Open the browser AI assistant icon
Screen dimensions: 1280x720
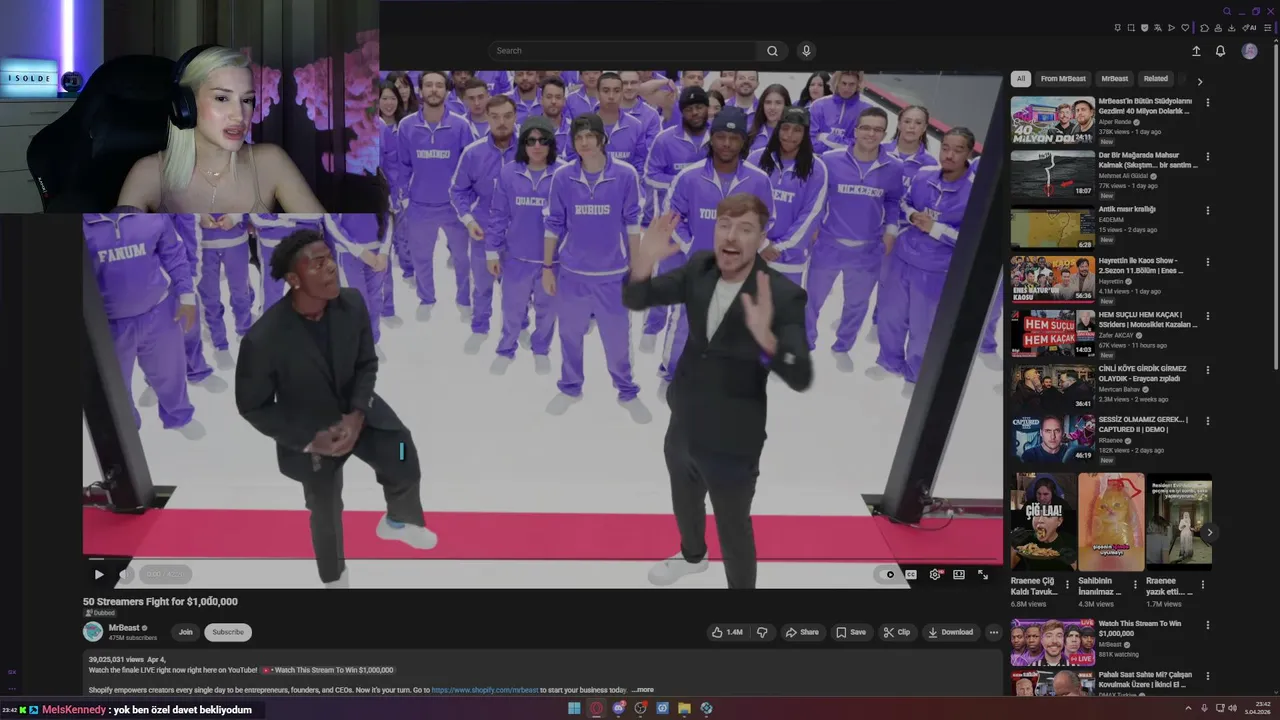tap(1249, 28)
